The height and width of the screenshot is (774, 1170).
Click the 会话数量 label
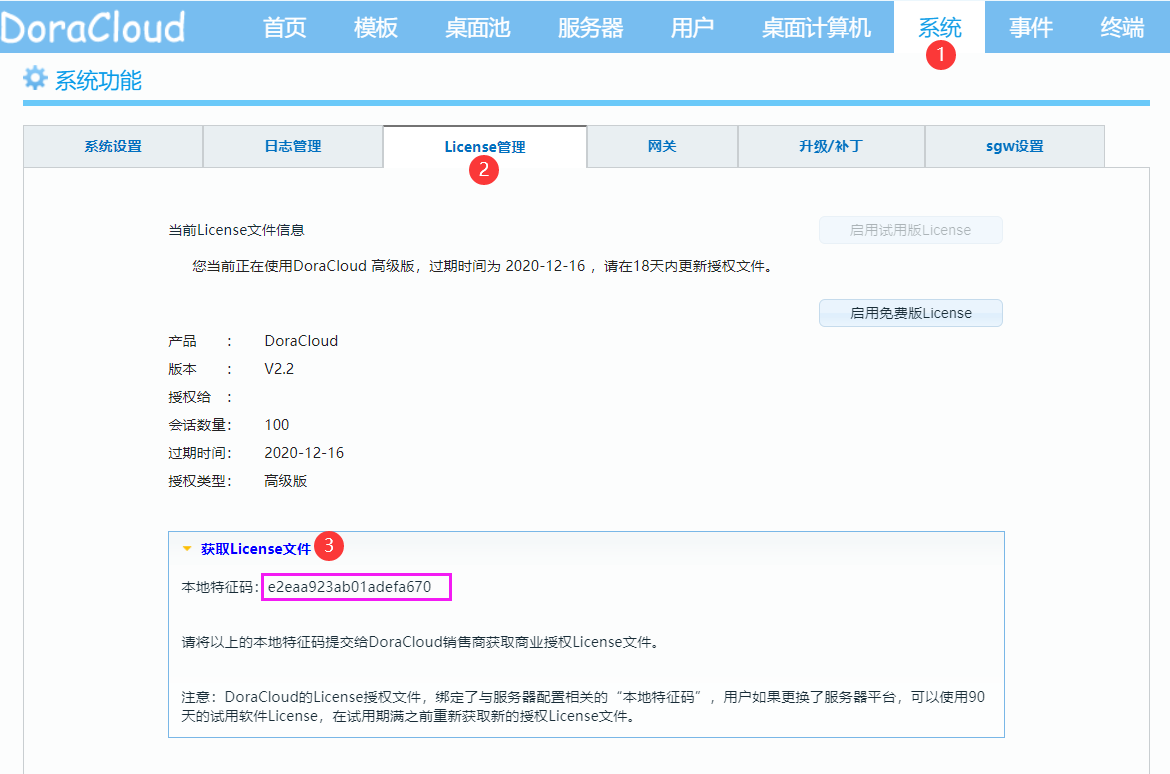200,425
